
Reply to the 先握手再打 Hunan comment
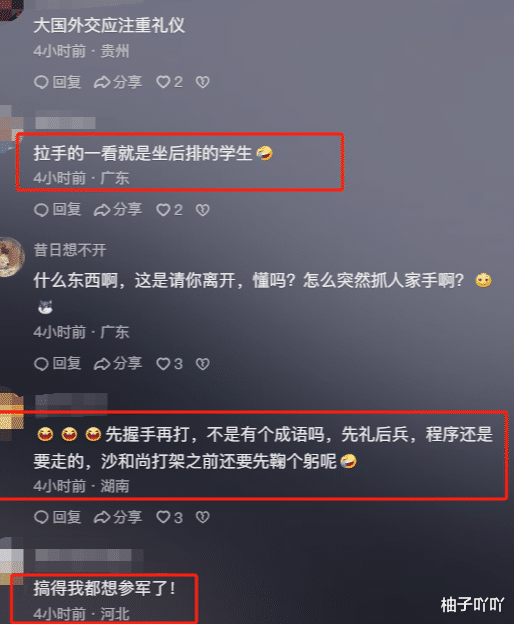tap(58, 517)
